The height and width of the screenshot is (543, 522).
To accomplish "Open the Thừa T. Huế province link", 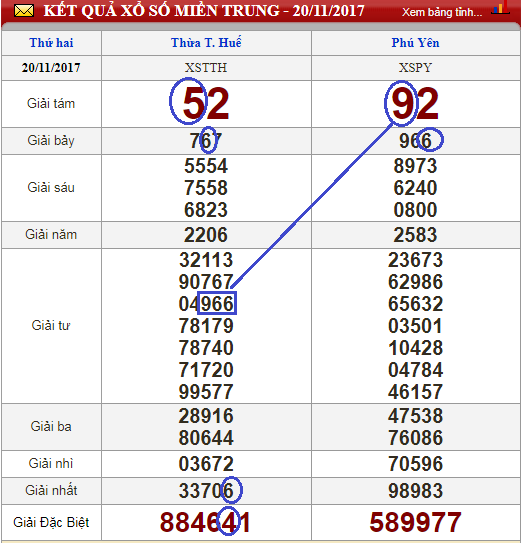I will point(206,43).
